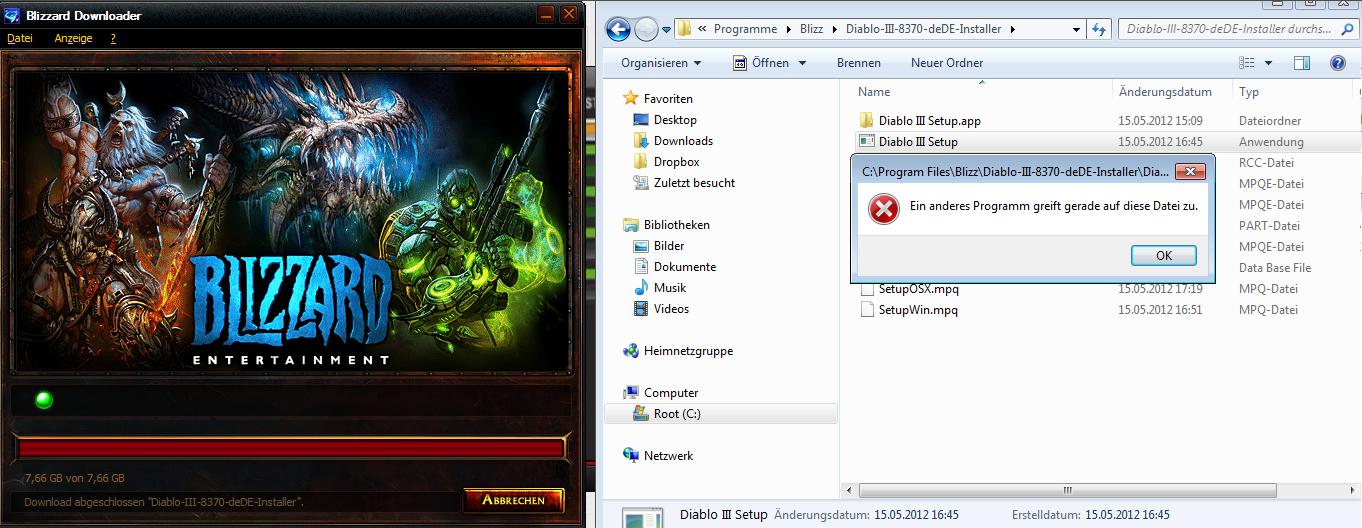The width and height of the screenshot is (1362, 528).
Task: Click the Blizz breadcrumb in the address bar
Action: click(x=811, y=29)
